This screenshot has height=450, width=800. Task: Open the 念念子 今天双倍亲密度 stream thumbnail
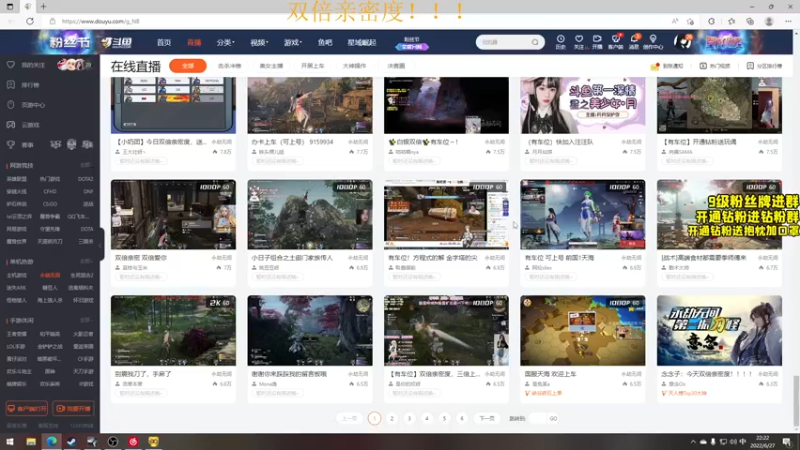[719, 330]
